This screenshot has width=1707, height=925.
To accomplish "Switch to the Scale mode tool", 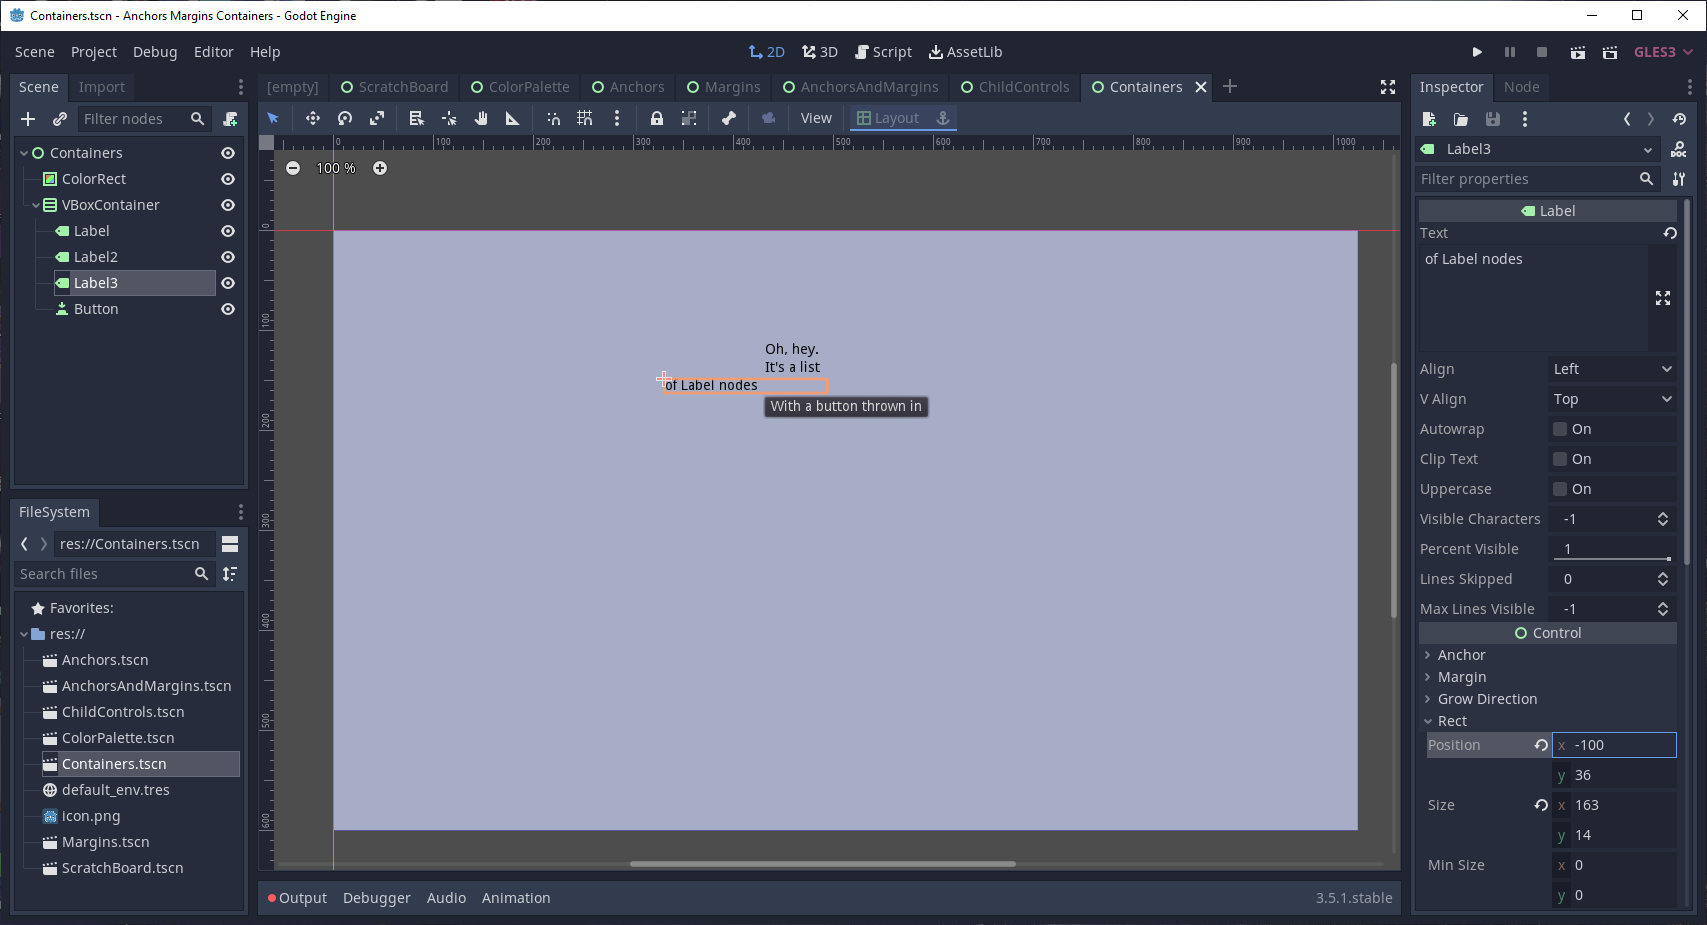I will click(x=377, y=118).
